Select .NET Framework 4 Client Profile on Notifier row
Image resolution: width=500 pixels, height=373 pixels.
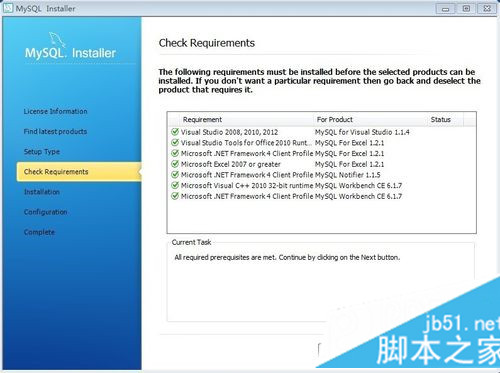[x=247, y=175]
